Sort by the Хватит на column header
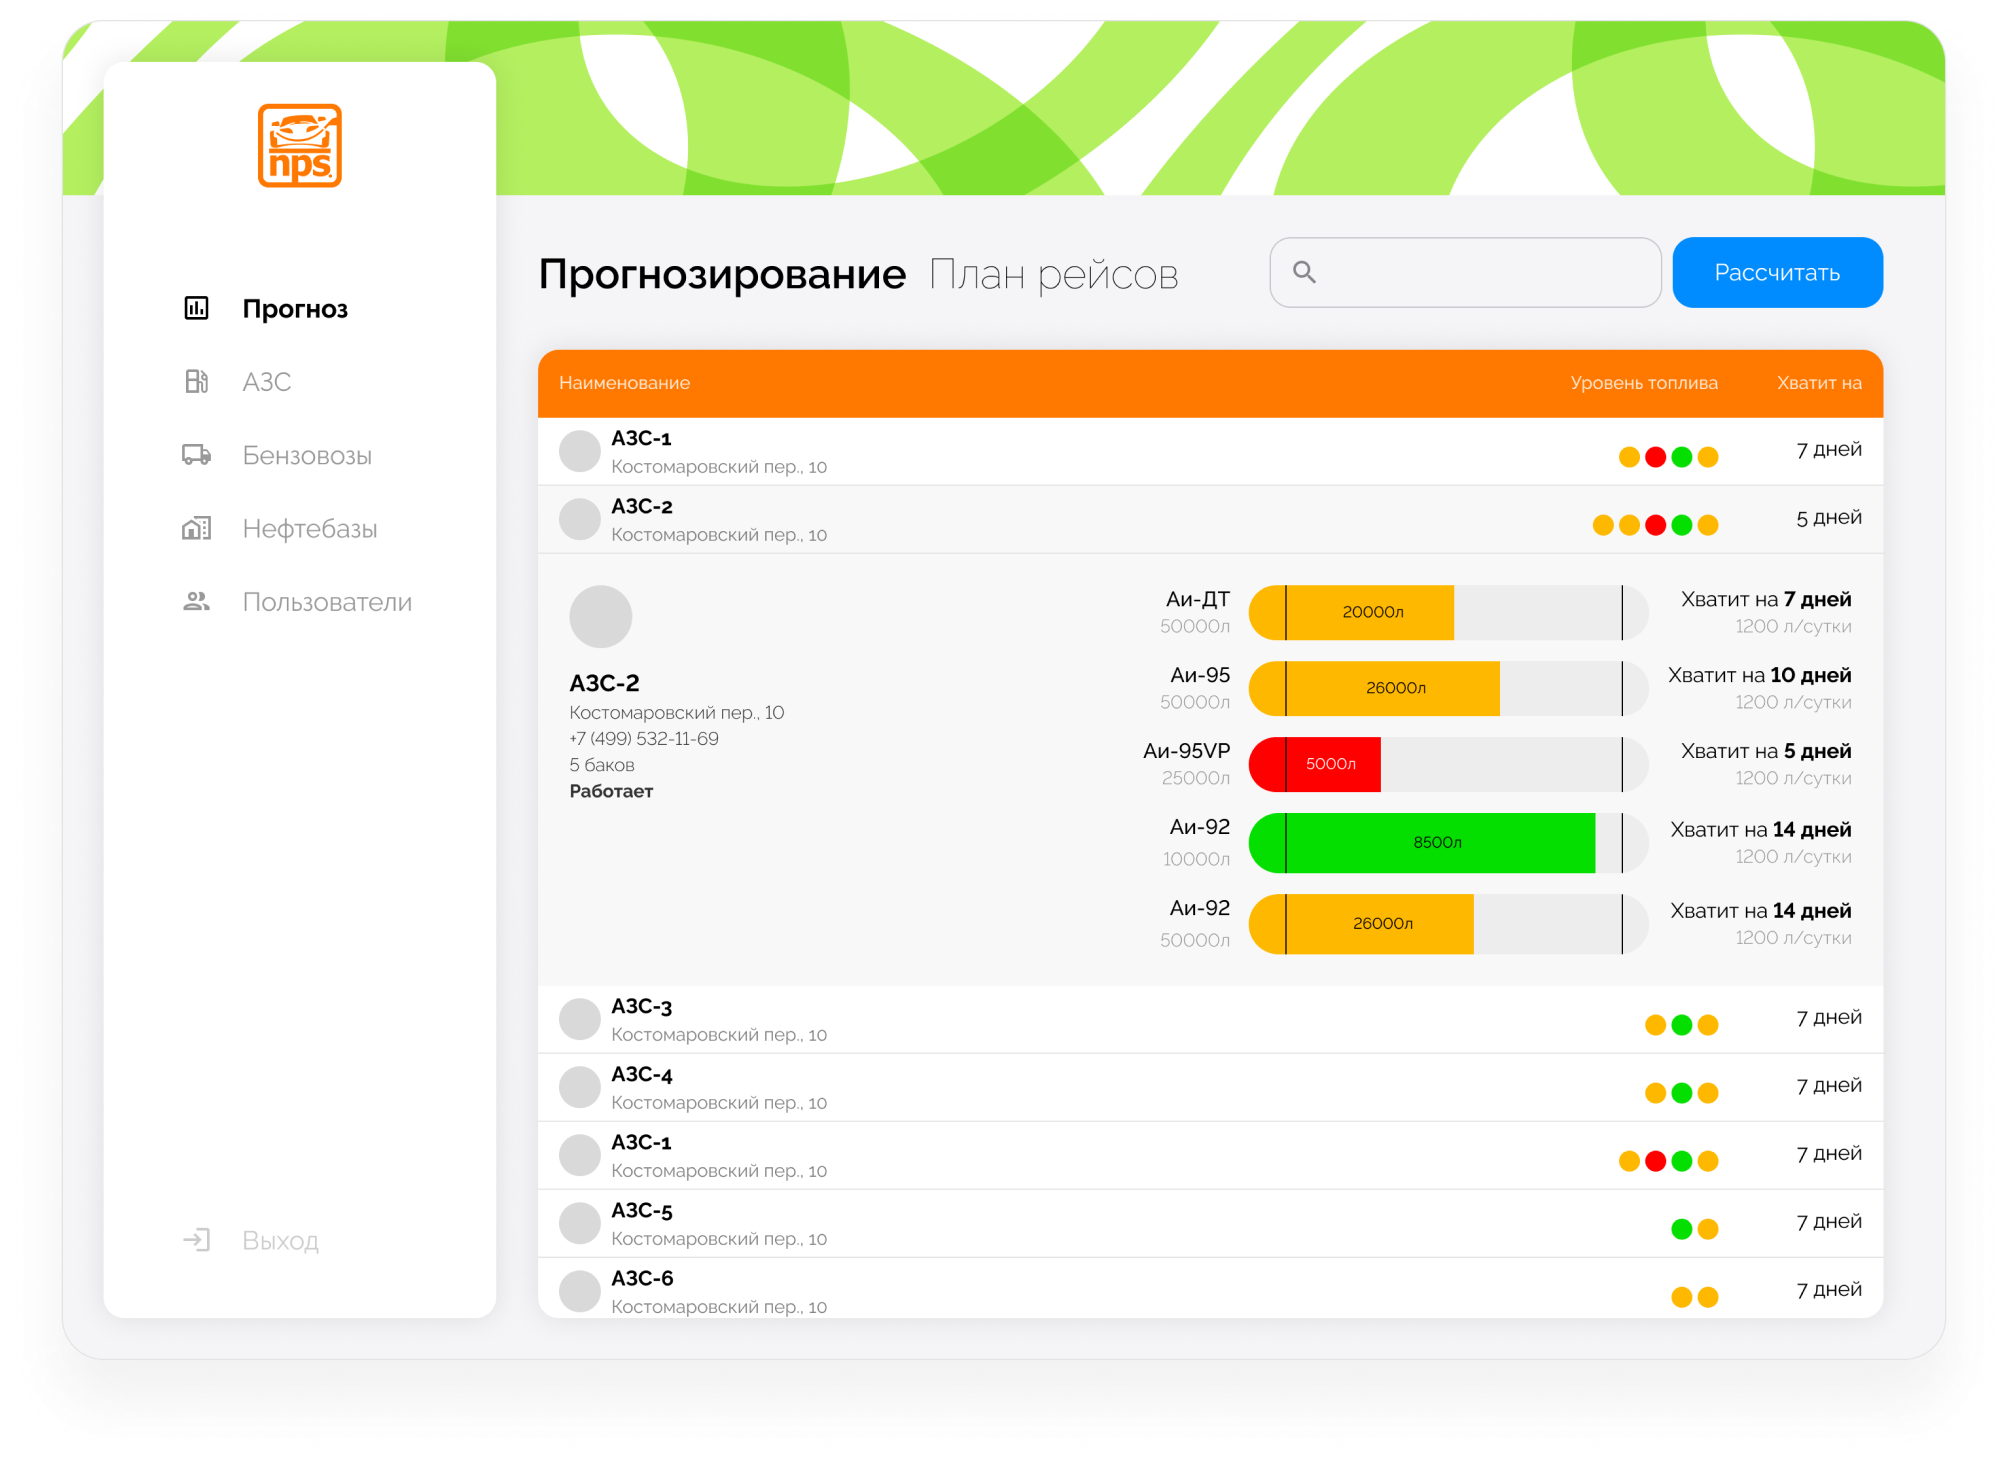The width and height of the screenshot is (2005, 1460). (x=1818, y=383)
